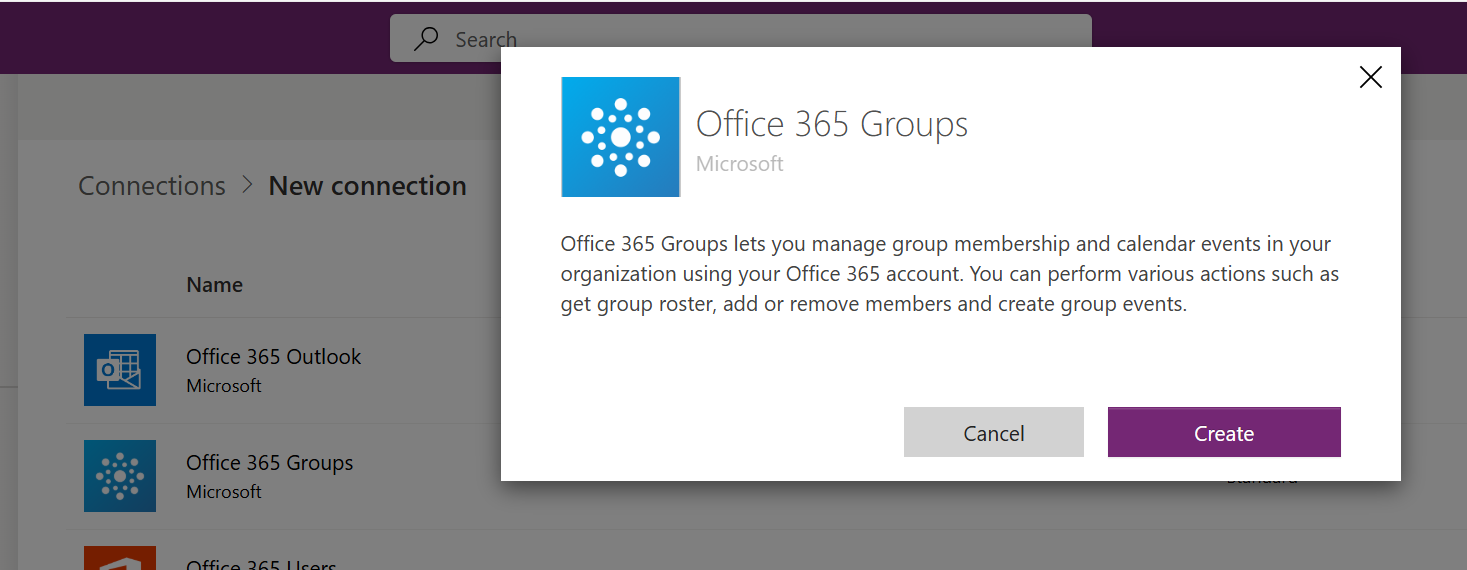Viewport: 1467px width, 570px height.
Task: Click the dialog's connector description paragraph
Action: coord(949,274)
